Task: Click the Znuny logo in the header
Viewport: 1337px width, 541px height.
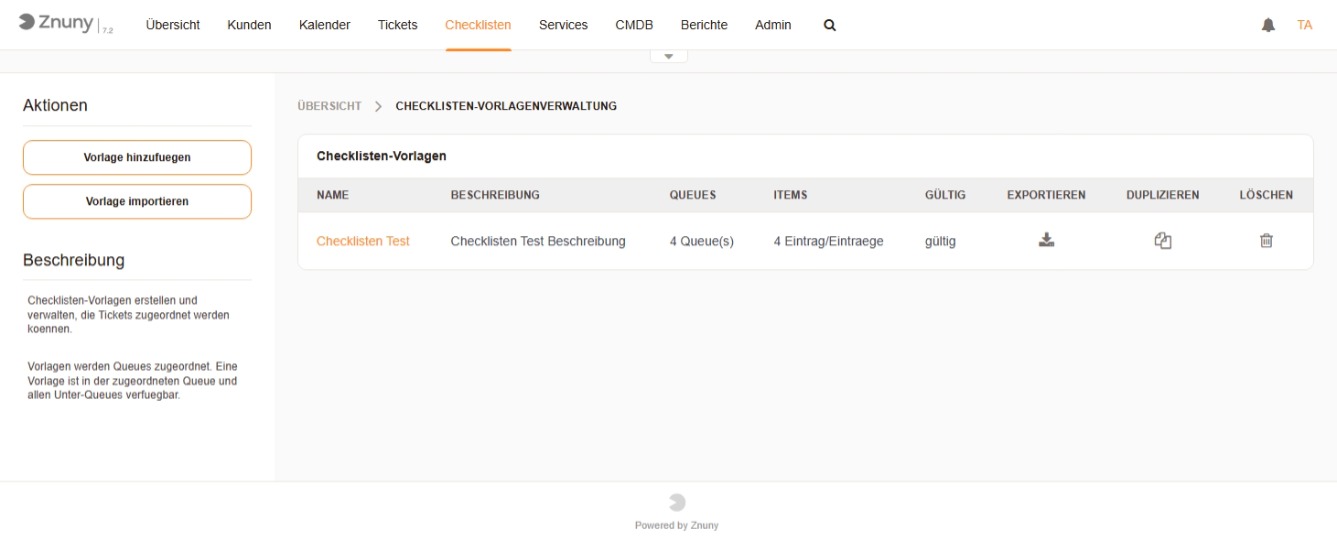Action: 58,25
